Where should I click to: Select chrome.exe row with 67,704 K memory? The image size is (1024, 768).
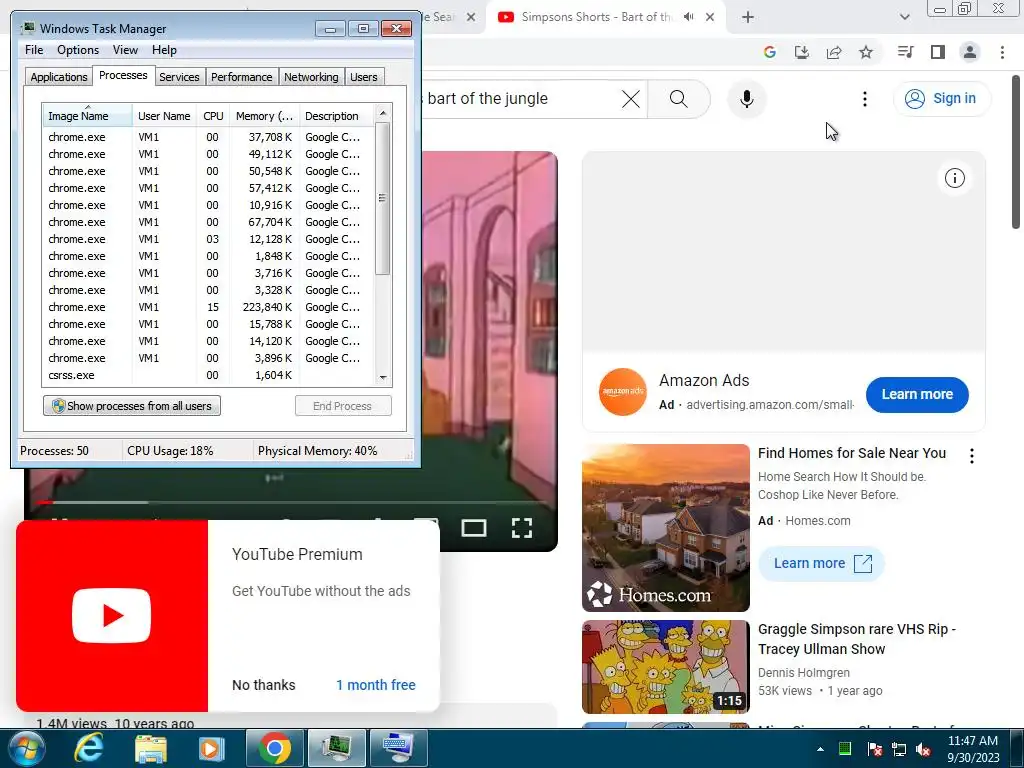coord(208,222)
